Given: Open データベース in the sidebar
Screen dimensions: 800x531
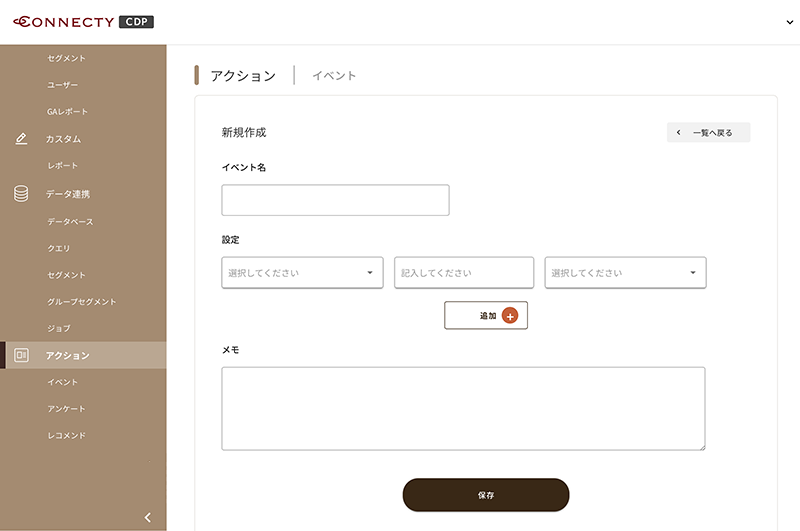Looking at the screenshot, I should pos(70,221).
